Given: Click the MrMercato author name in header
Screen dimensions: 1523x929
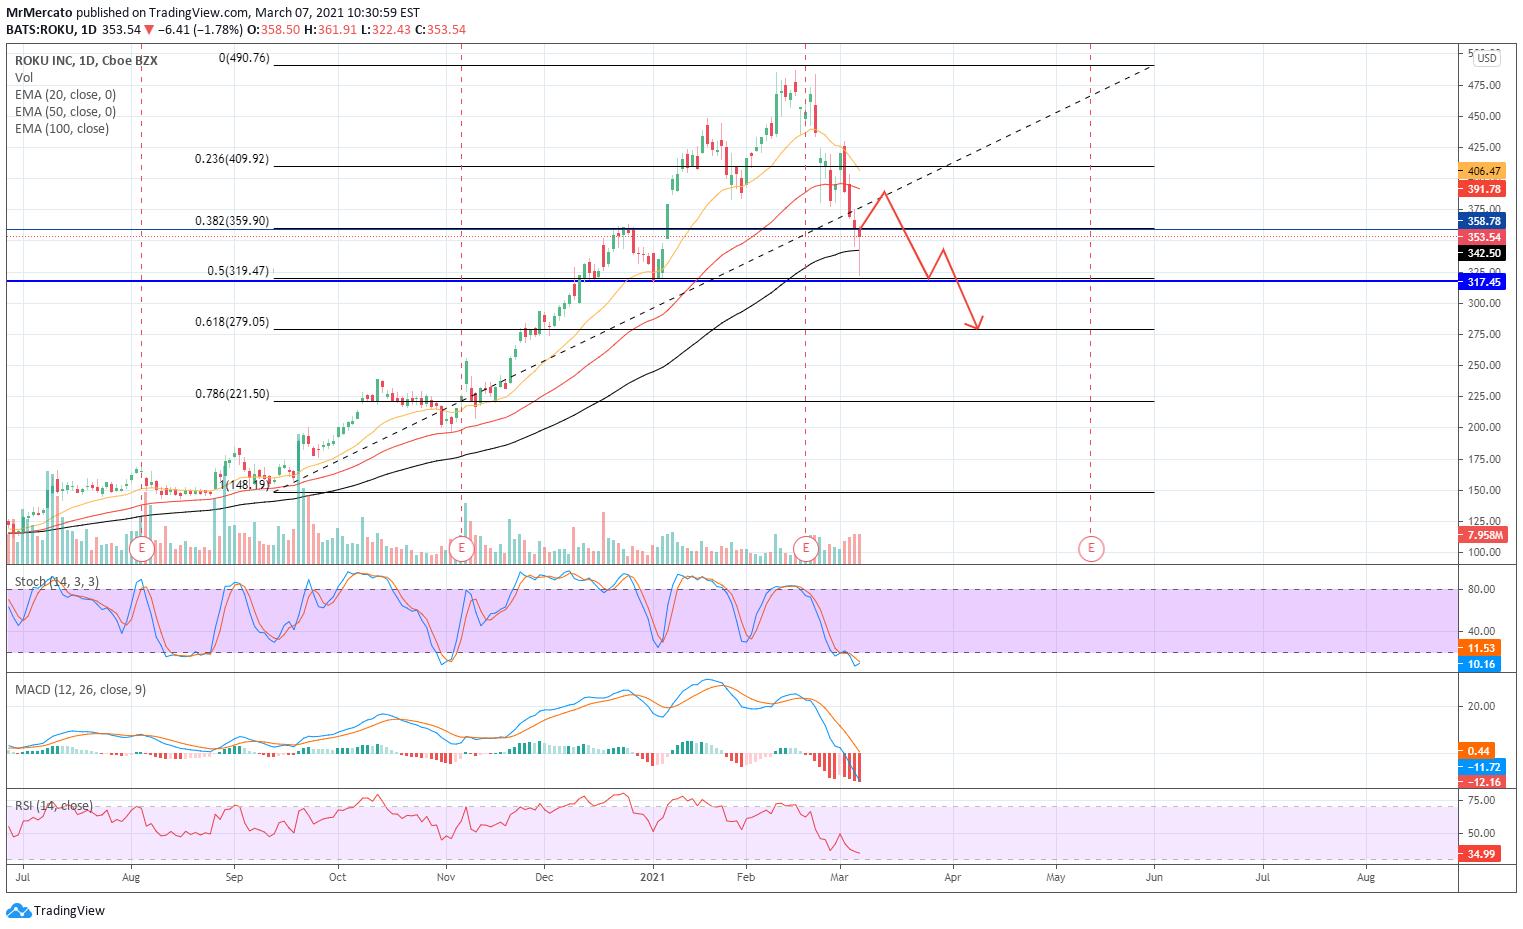Looking at the screenshot, I should 39,13.
